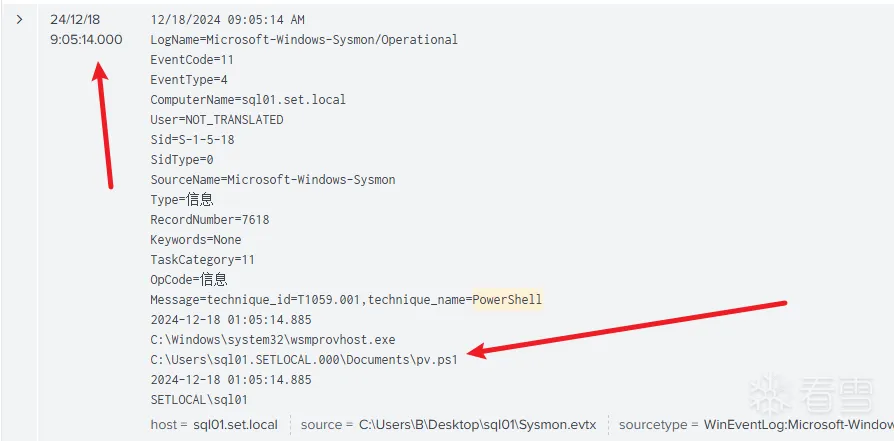This screenshot has height=441, width=894.
Task: Click the sourcetype field value WinEventLog
Action: click(x=799, y=424)
